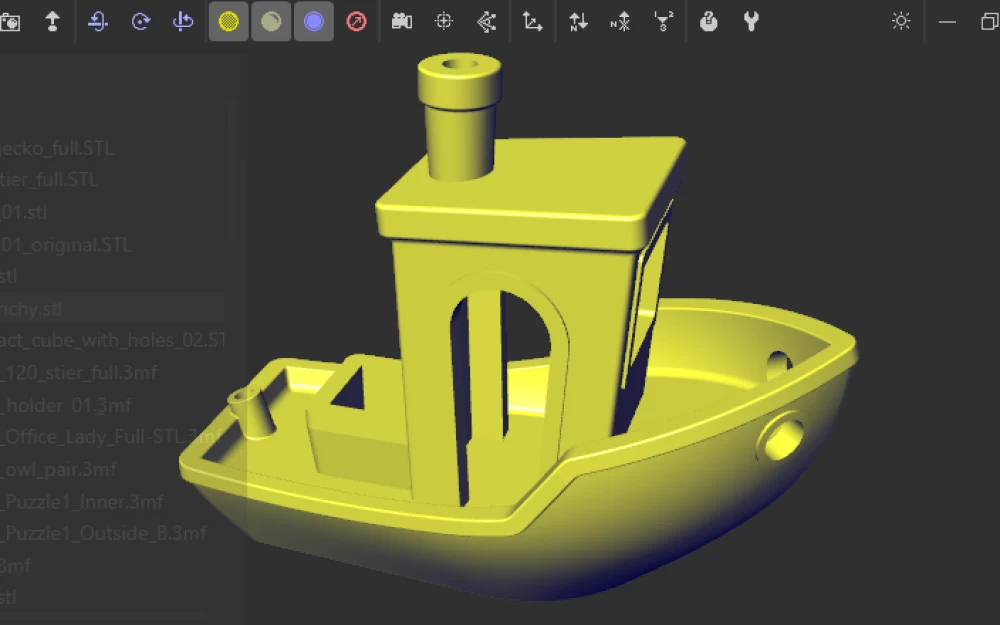Click the lock icon in the toolbar
This screenshot has width=1000, height=625.
[709, 20]
